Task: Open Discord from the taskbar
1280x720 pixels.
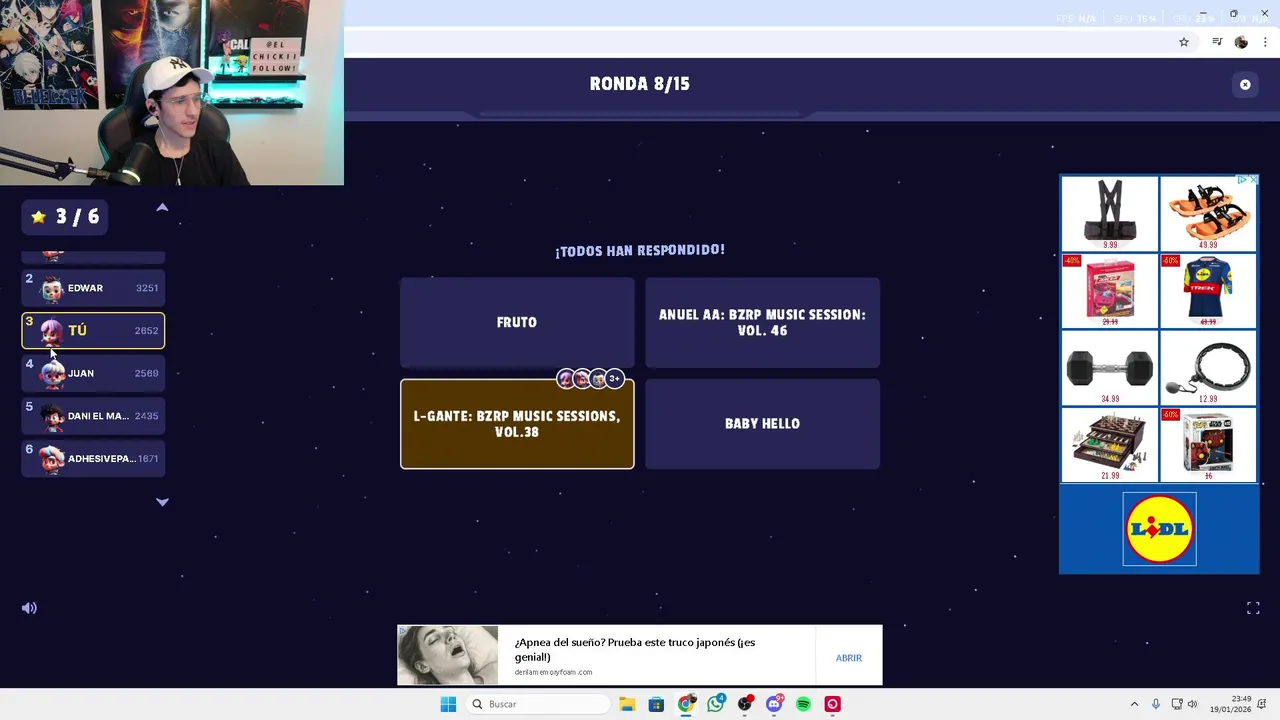Action: click(774, 704)
